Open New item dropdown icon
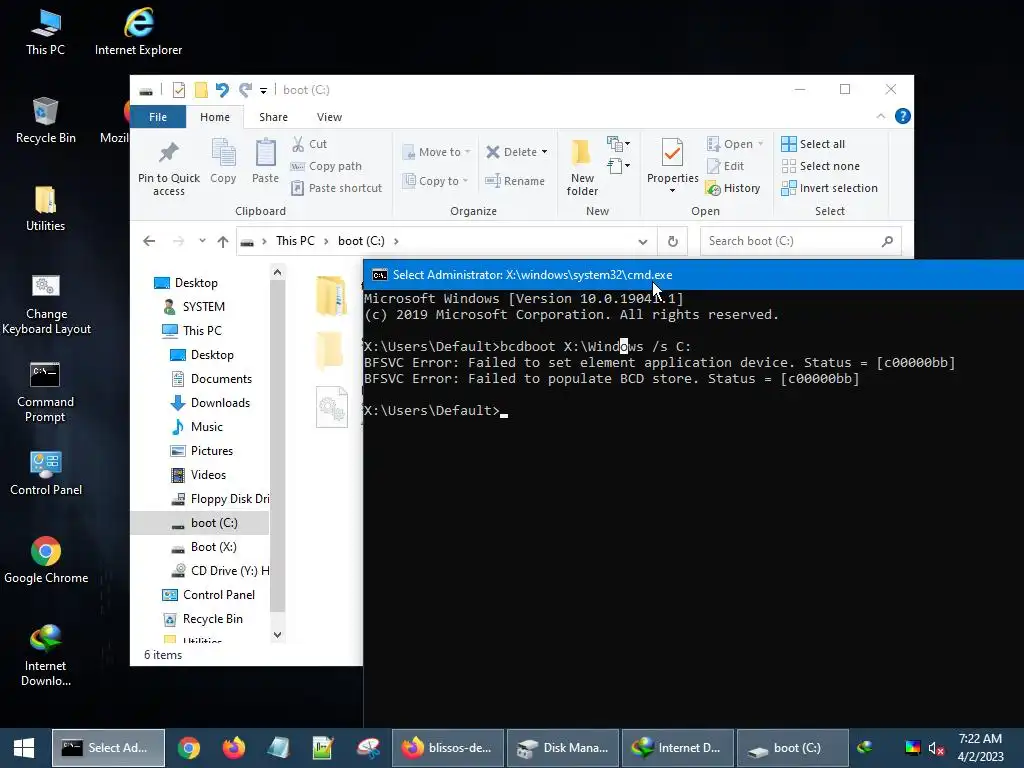The image size is (1024, 768). tap(618, 144)
